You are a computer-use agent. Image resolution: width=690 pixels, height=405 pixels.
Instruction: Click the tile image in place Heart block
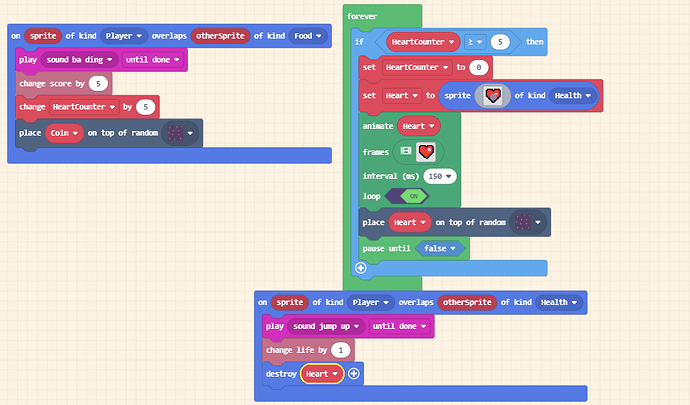pyautogui.click(x=523, y=222)
